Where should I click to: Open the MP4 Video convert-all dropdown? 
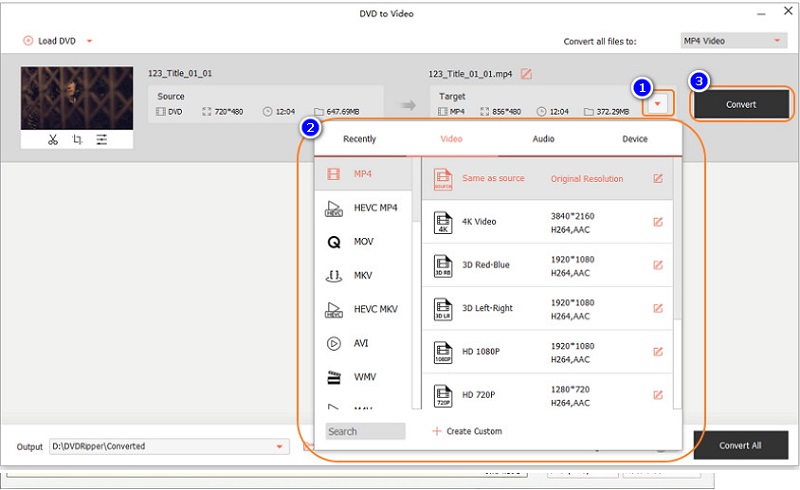click(x=733, y=41)
